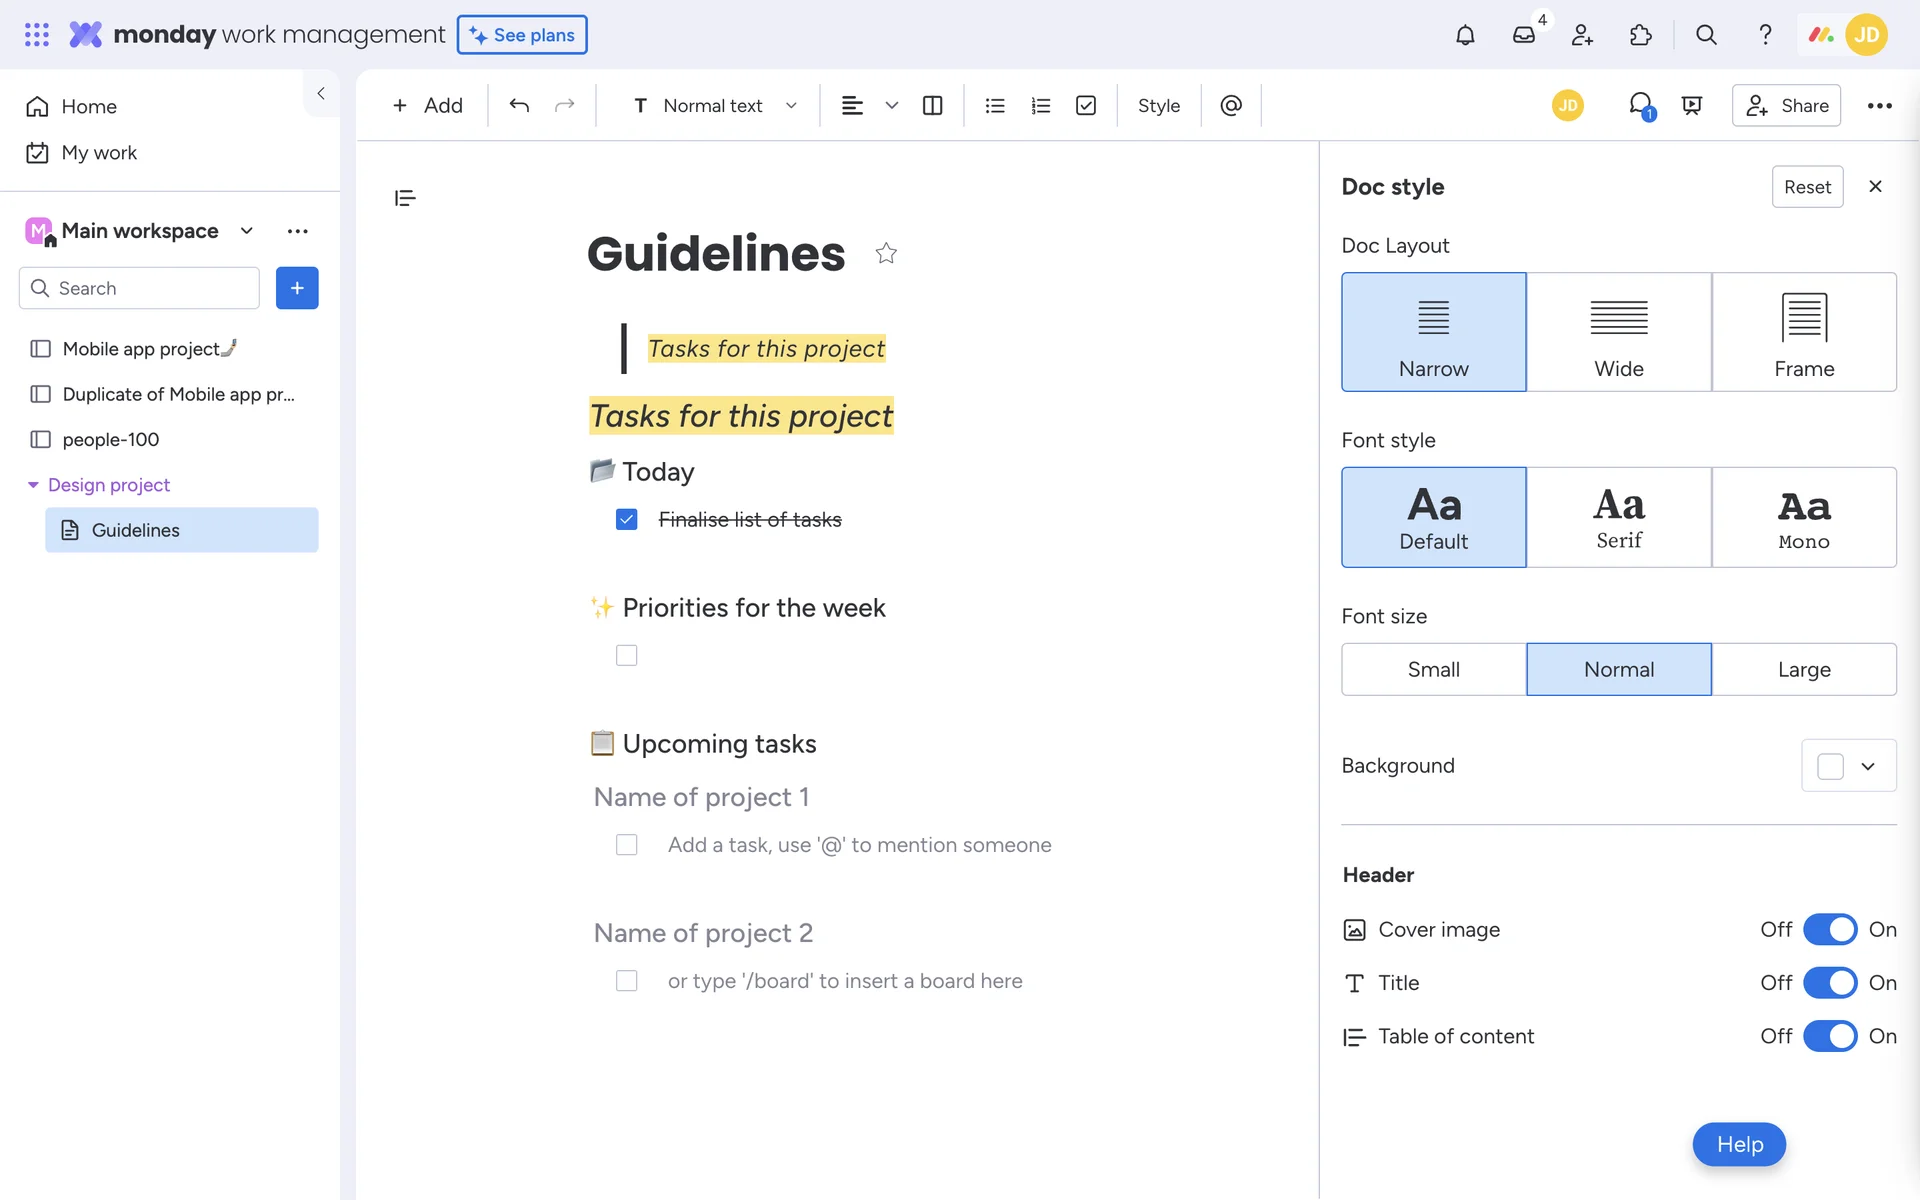The height and width of the screenshot is (1200, 1920).
Task: Open the Background color picker
Action: point(1848,765)
